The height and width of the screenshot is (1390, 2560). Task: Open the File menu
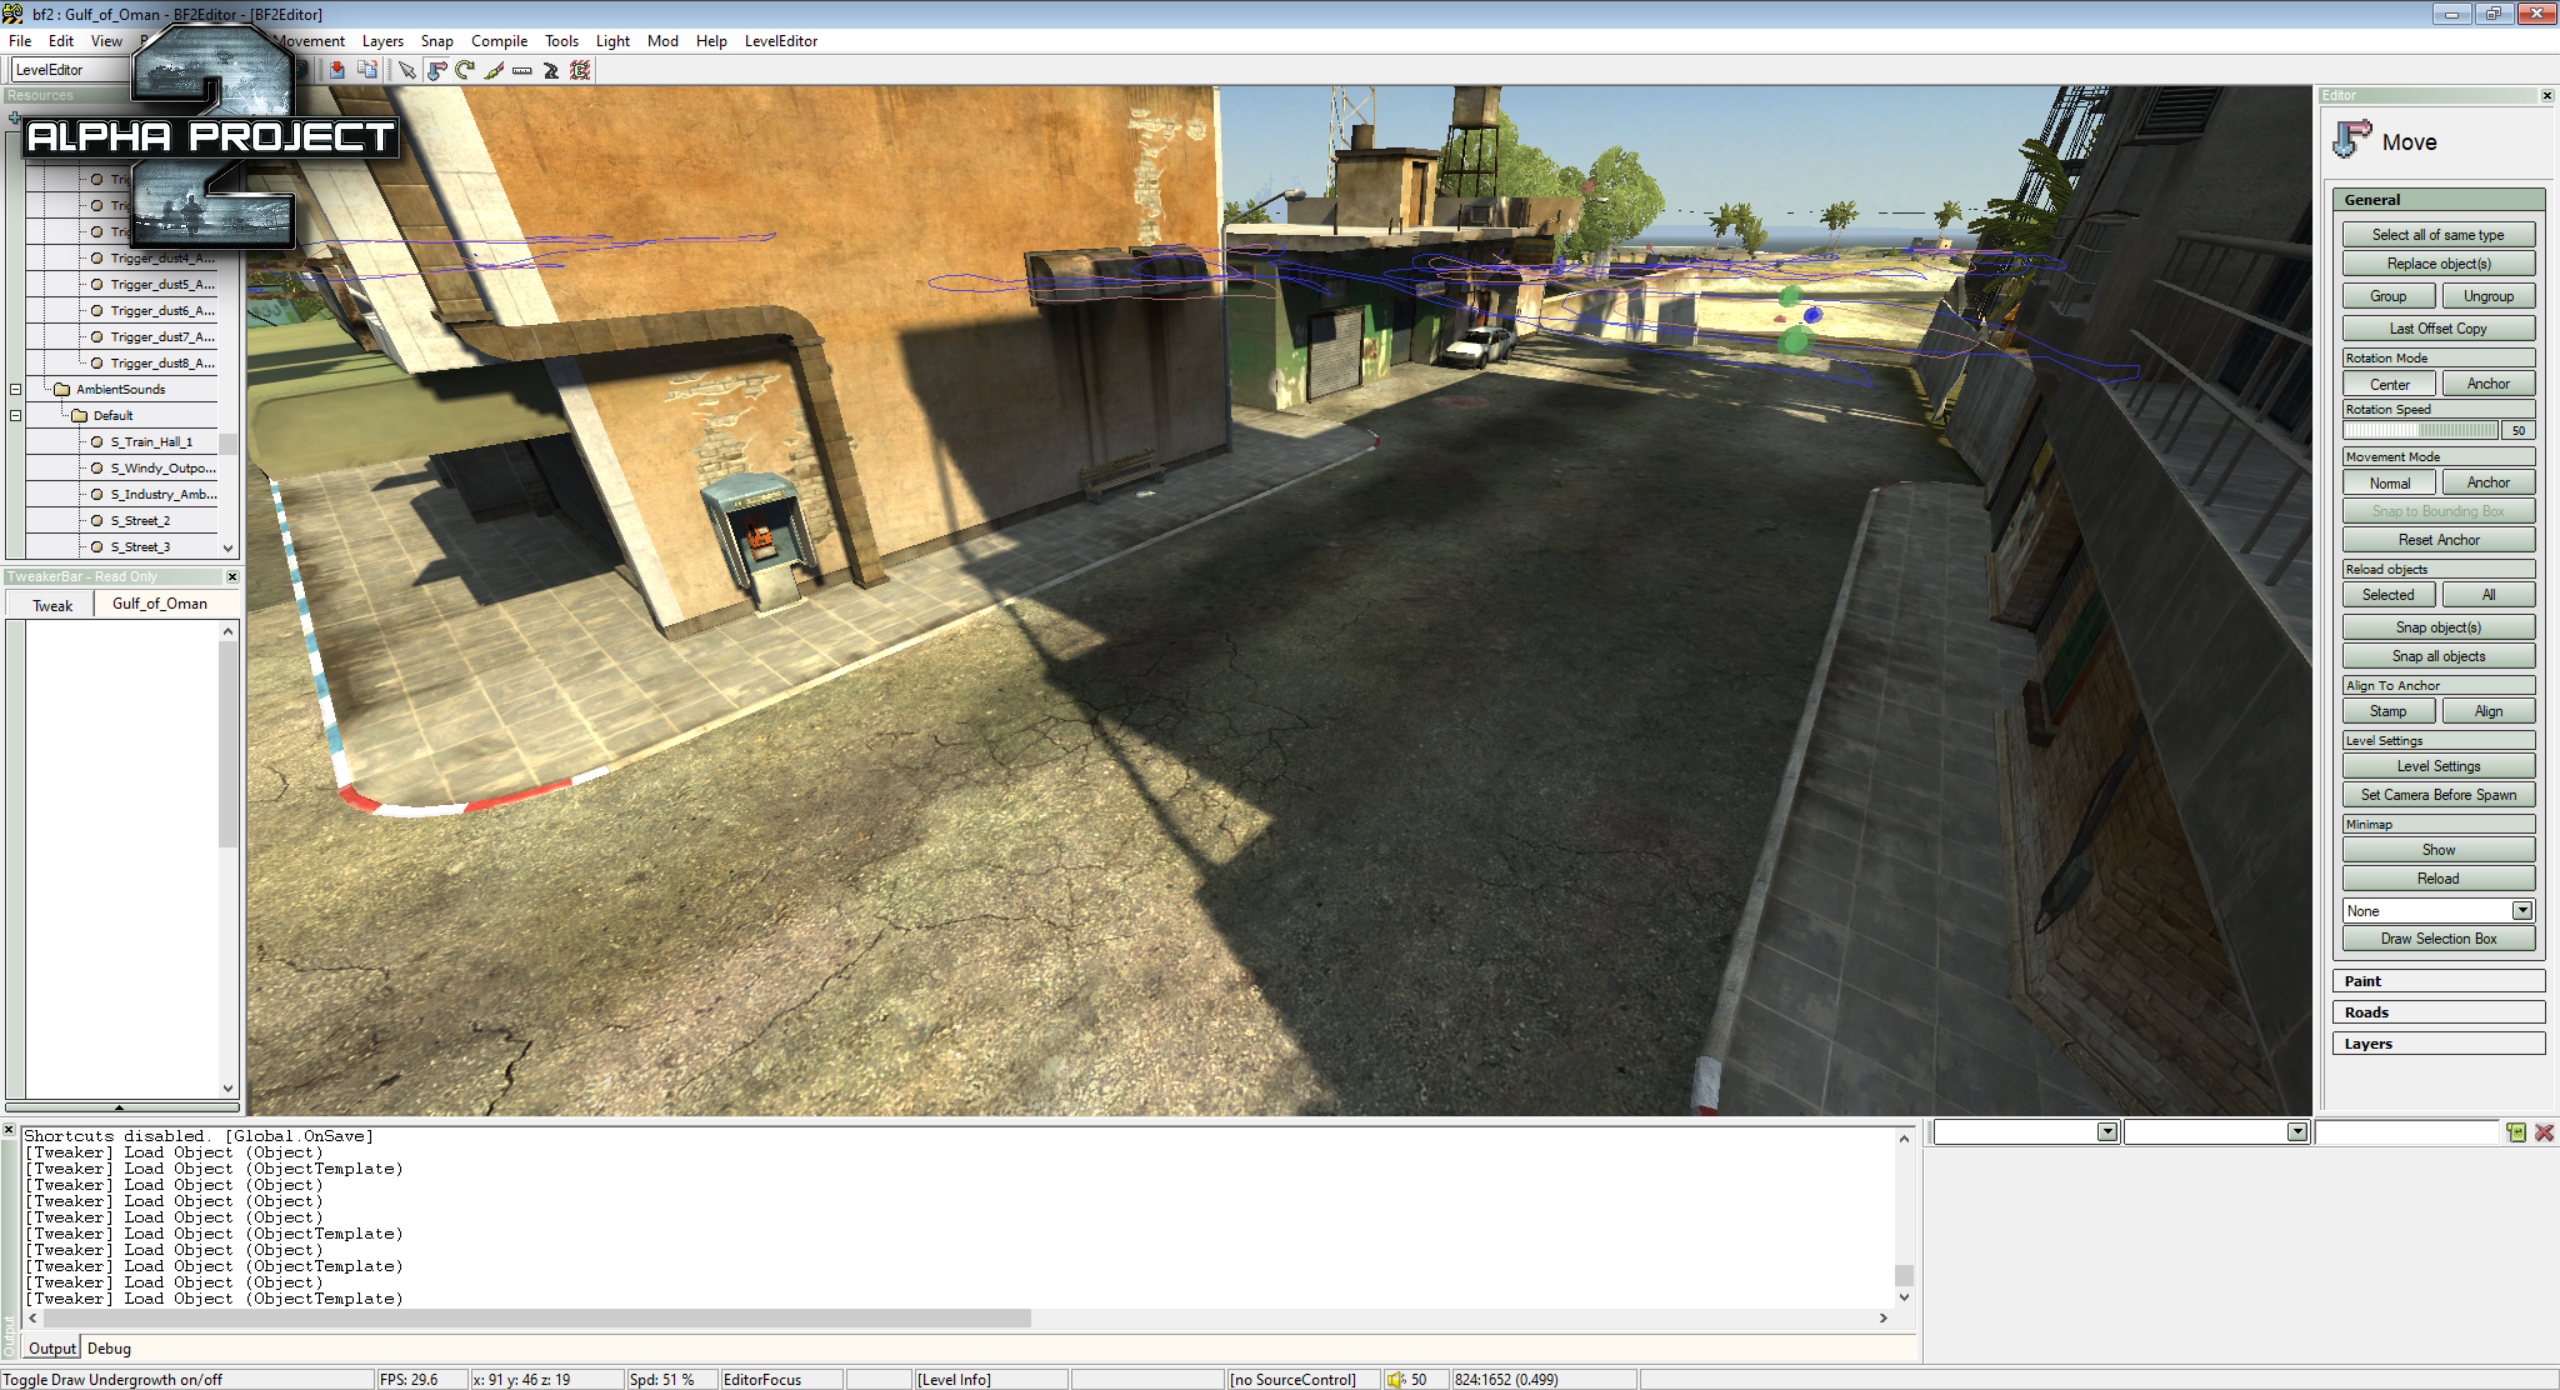20,41
